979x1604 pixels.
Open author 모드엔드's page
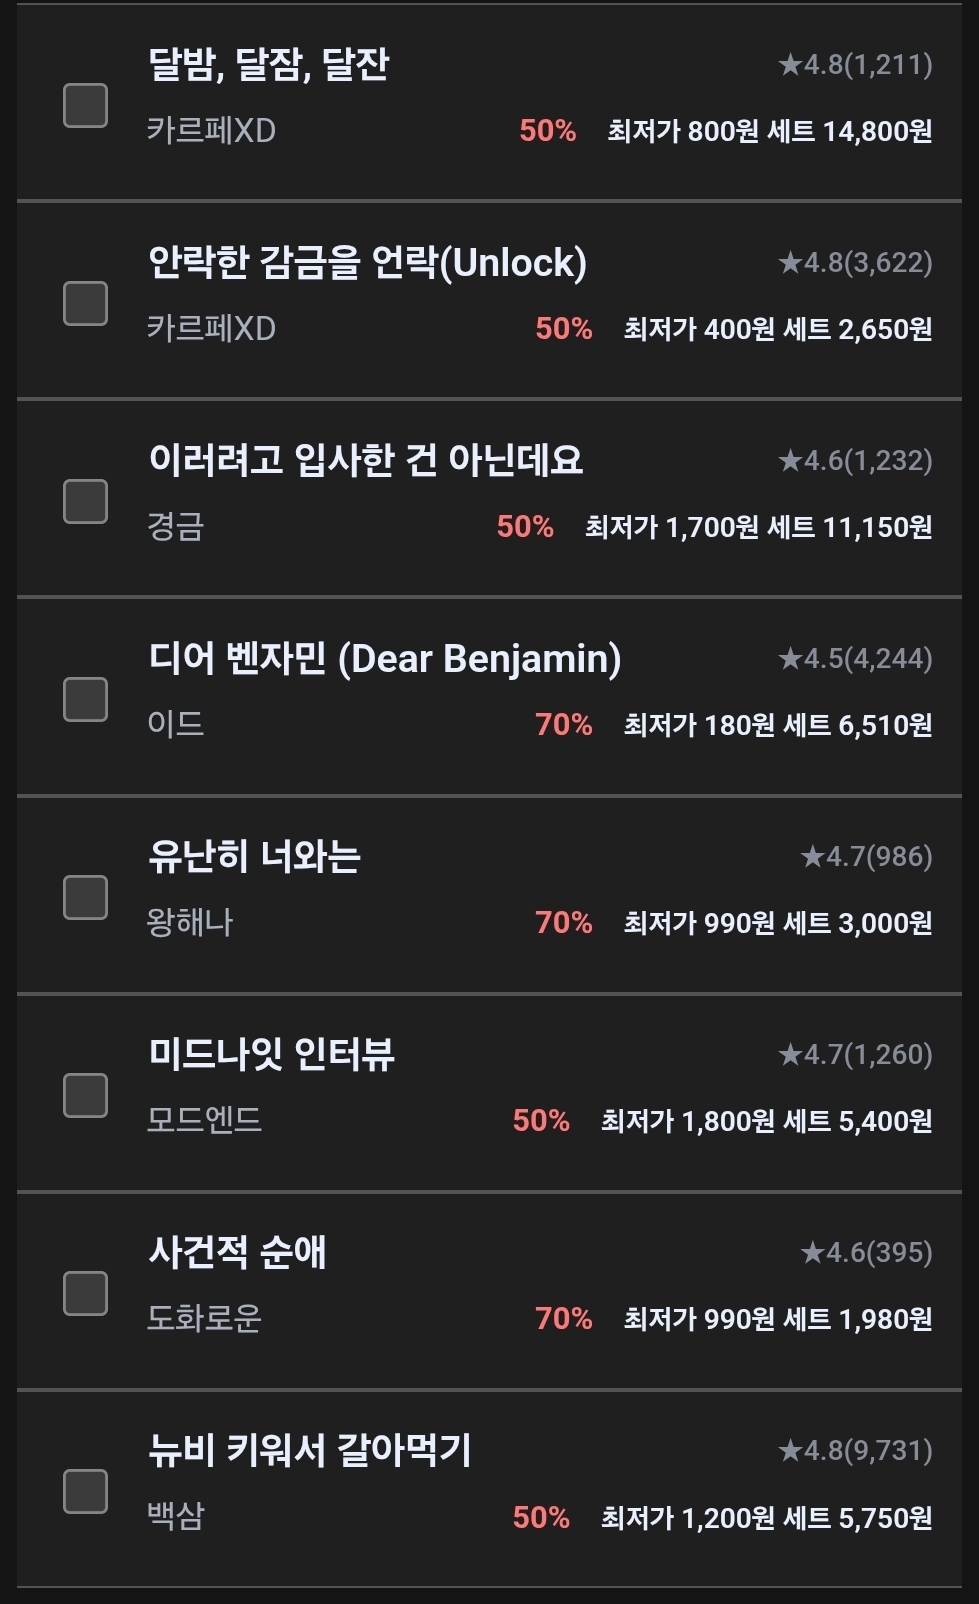coord(204,1120)
